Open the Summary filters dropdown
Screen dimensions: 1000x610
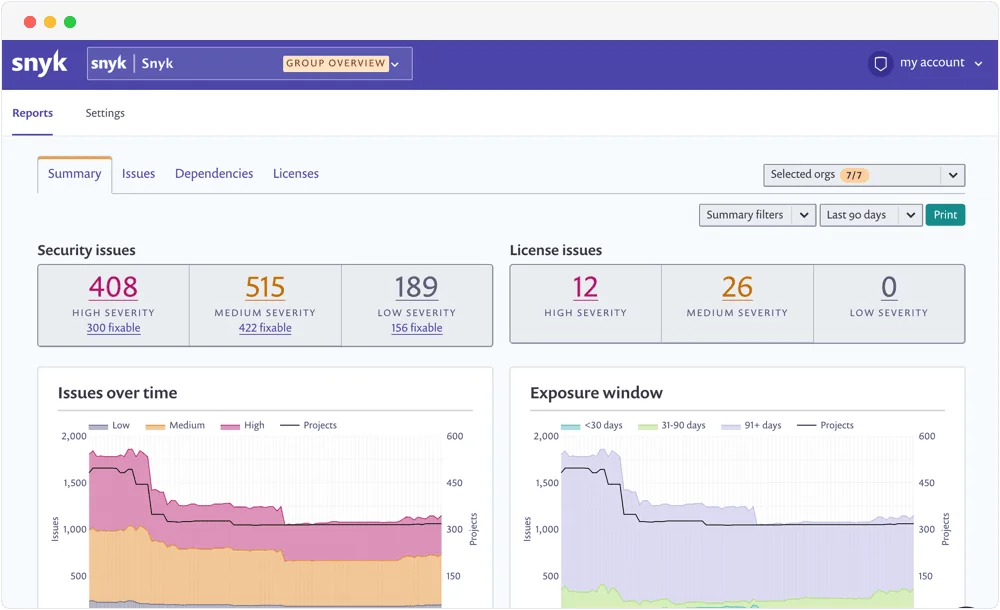(x=756, y=214)
